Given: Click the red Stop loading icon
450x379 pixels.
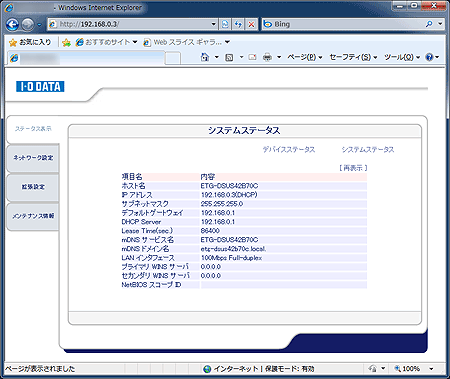Looking at the screenshot, I should coord(251,24).
